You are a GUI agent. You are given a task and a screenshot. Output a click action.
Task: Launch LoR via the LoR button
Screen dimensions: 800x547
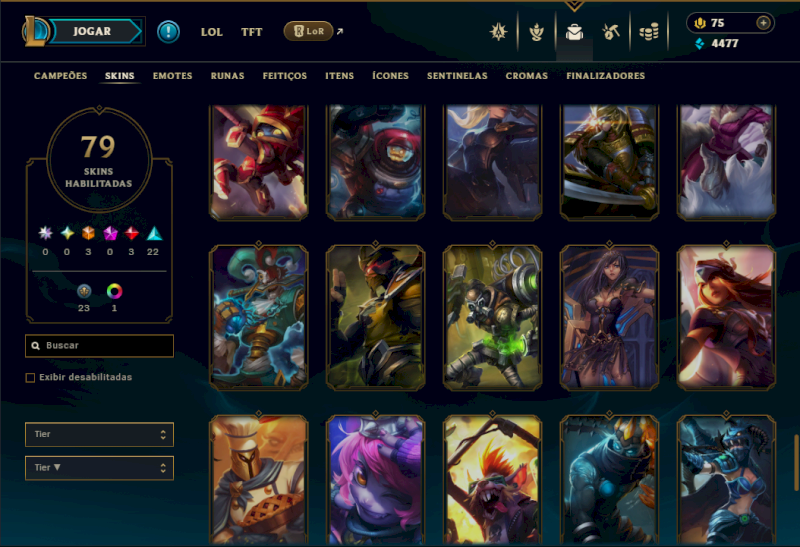(x=308, y=31)
